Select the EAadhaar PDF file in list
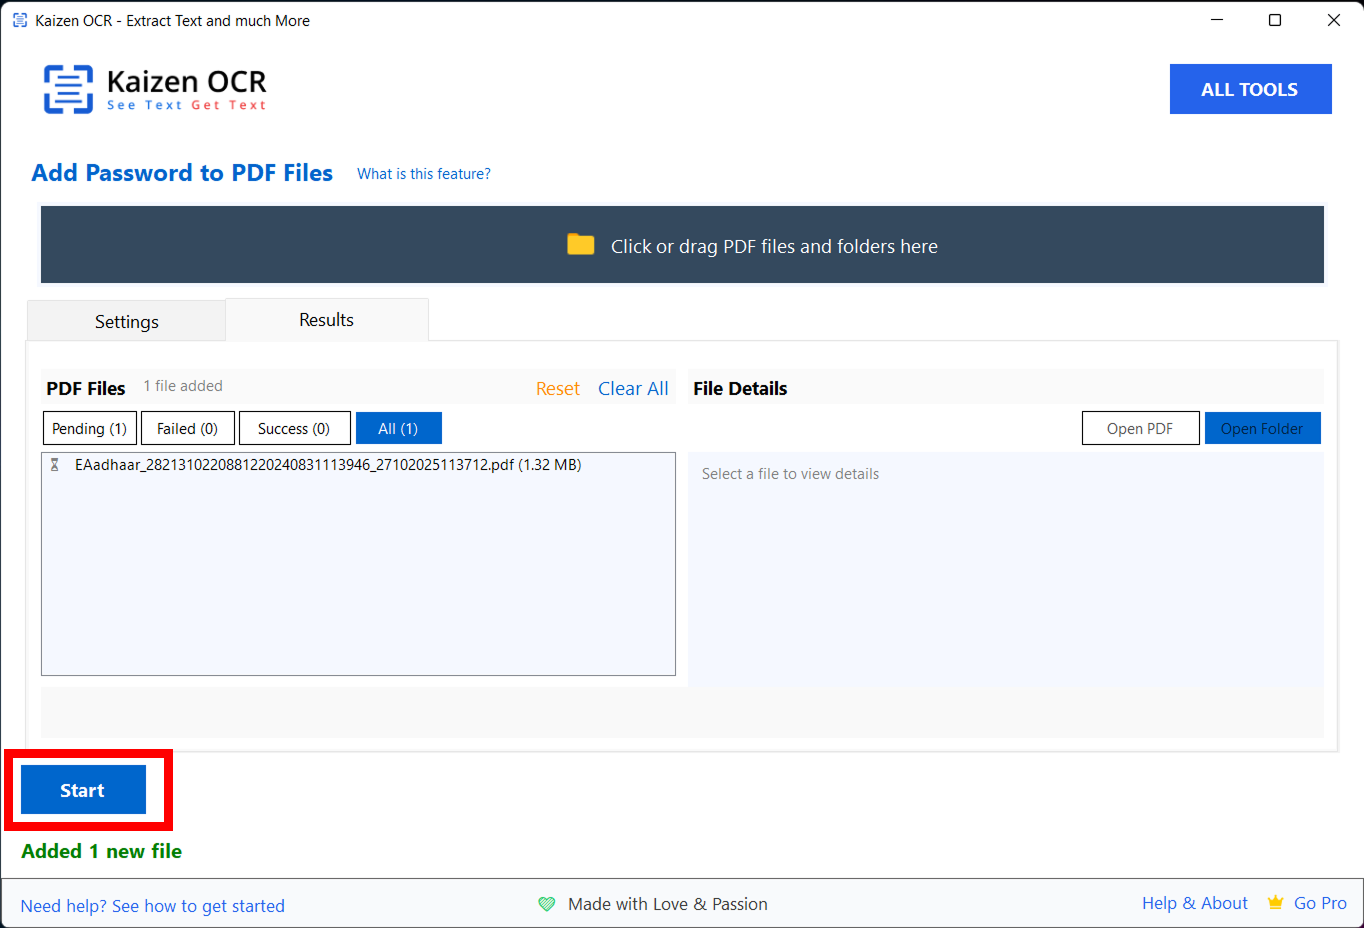This screenshot has height=928, width=1364. [328, 465]
